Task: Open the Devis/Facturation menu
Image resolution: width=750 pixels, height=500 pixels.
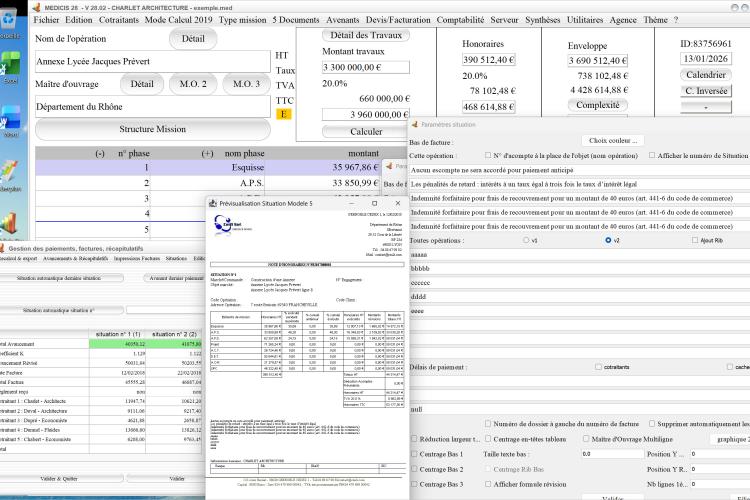Action: (398, 20)
